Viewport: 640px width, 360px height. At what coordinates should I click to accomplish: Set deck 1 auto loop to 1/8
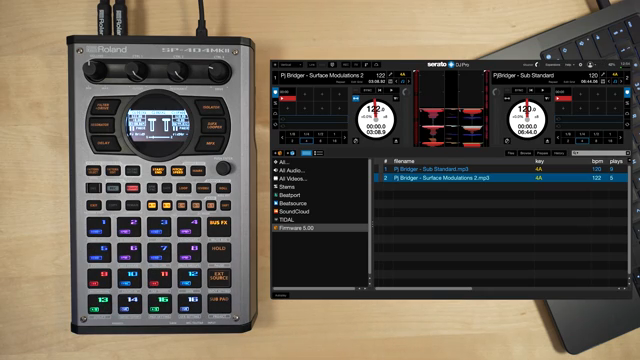(x=292, y=134)
